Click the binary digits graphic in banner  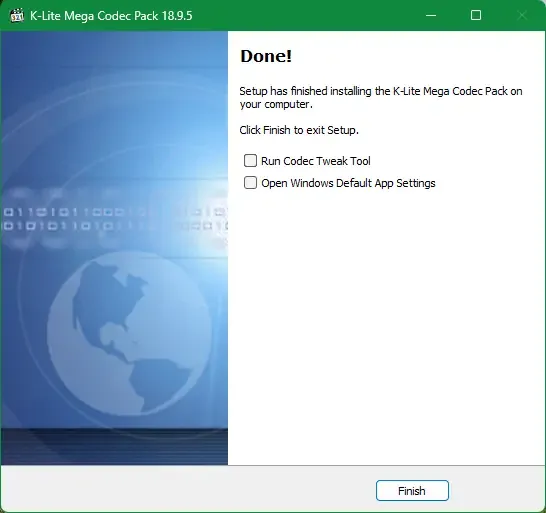[114, 219]
